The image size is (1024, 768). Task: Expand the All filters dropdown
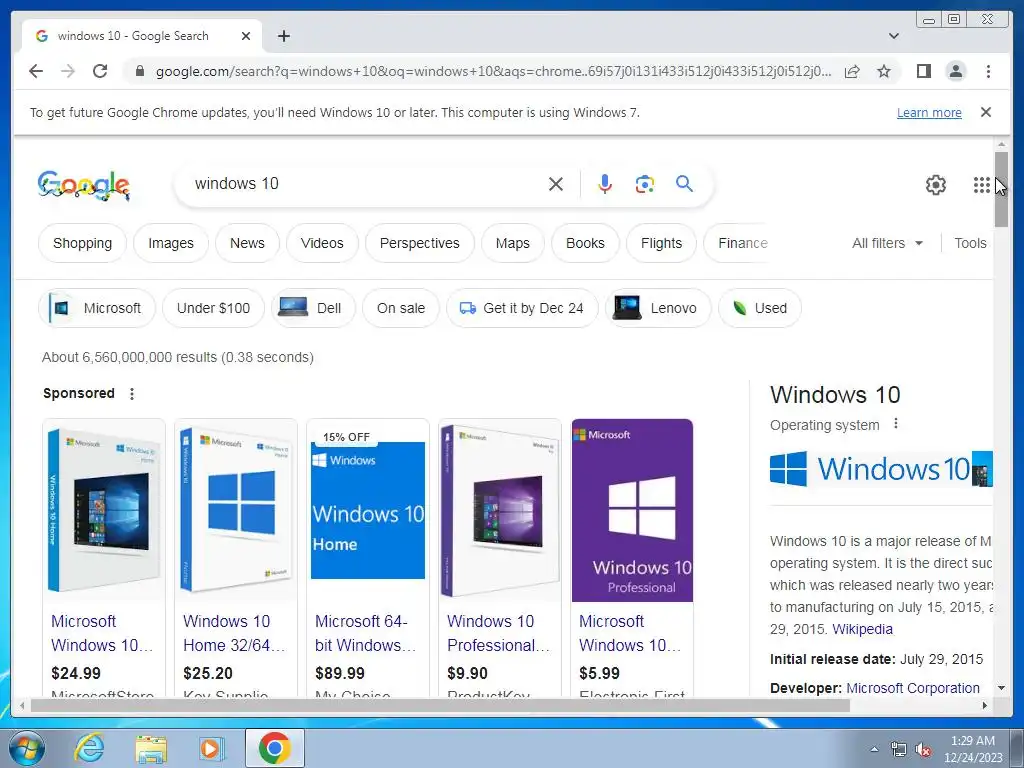887,243
